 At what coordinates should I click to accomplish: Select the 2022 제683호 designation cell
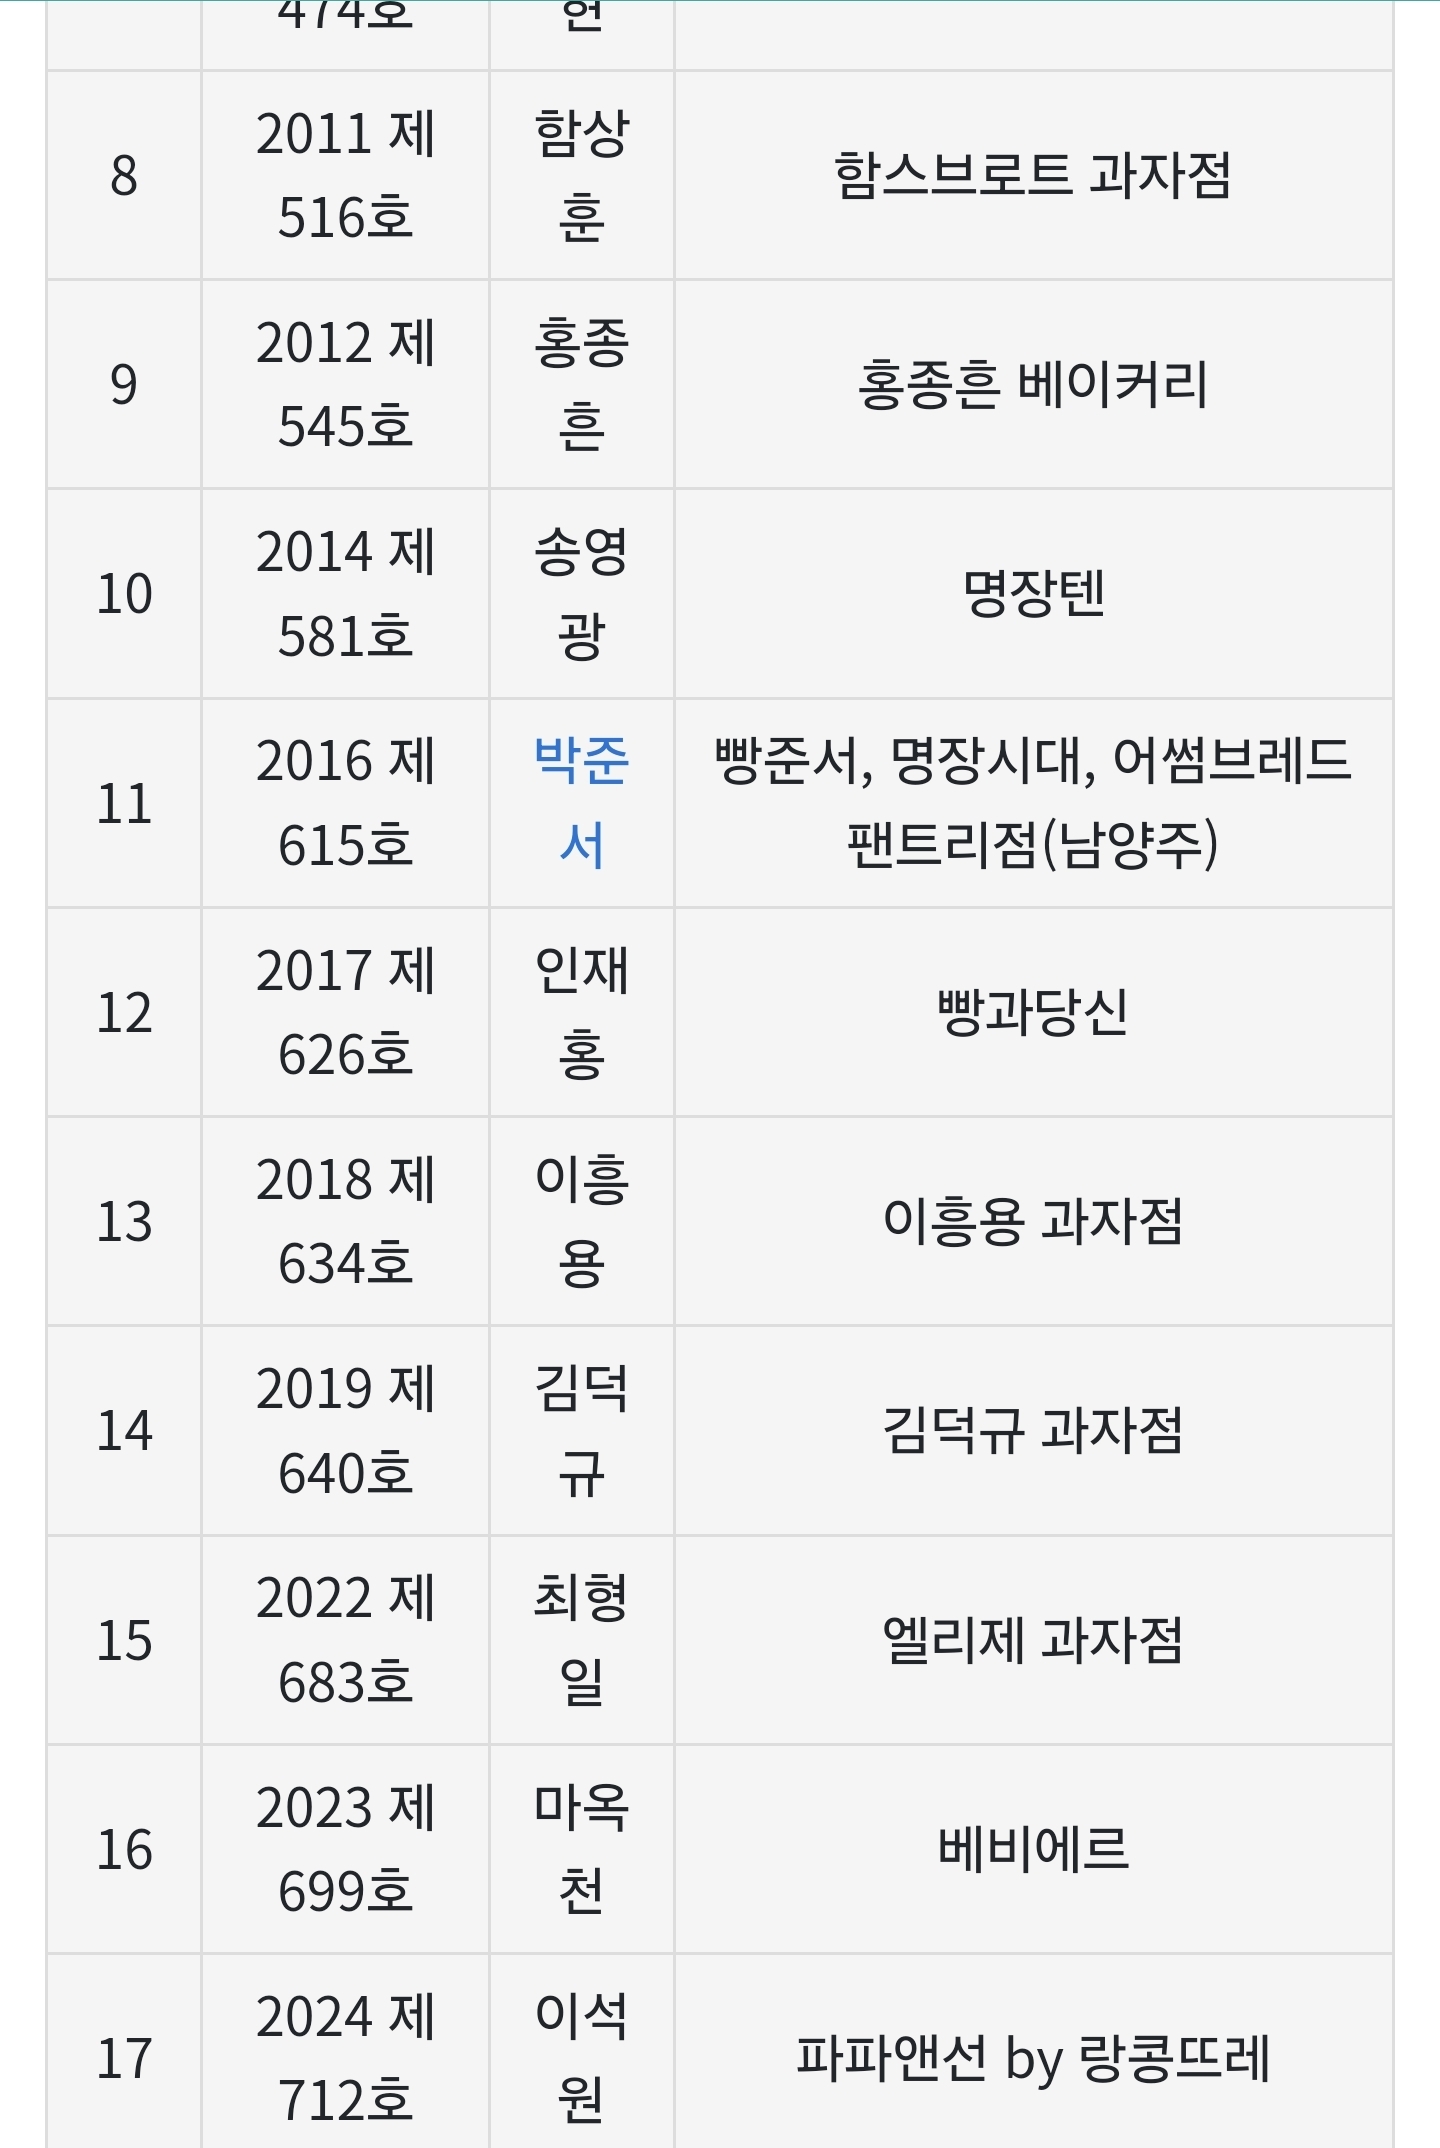tap(345, 1640)
